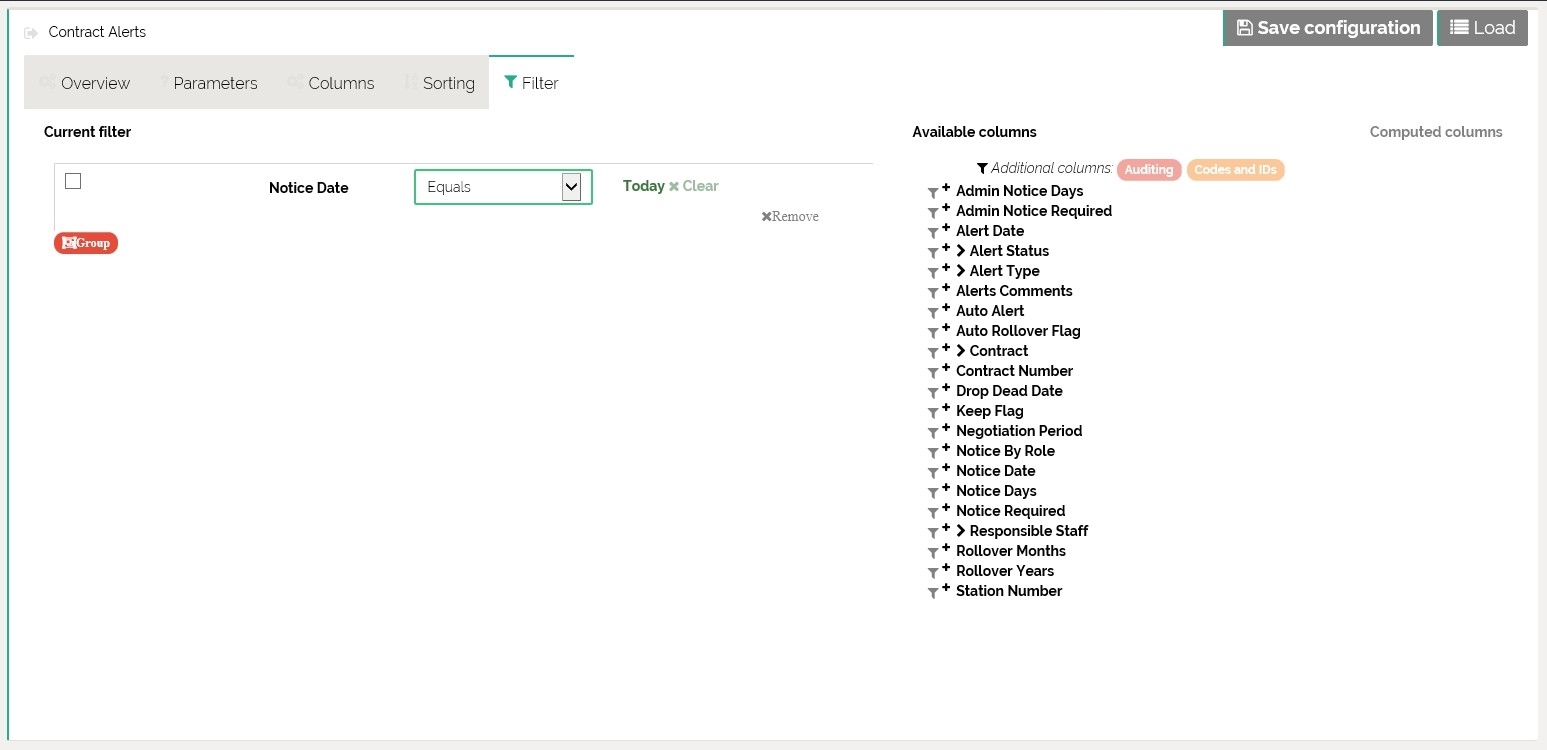Click the plus icon next to Alert Date
1547x750 pixels.
pos(946,229)
